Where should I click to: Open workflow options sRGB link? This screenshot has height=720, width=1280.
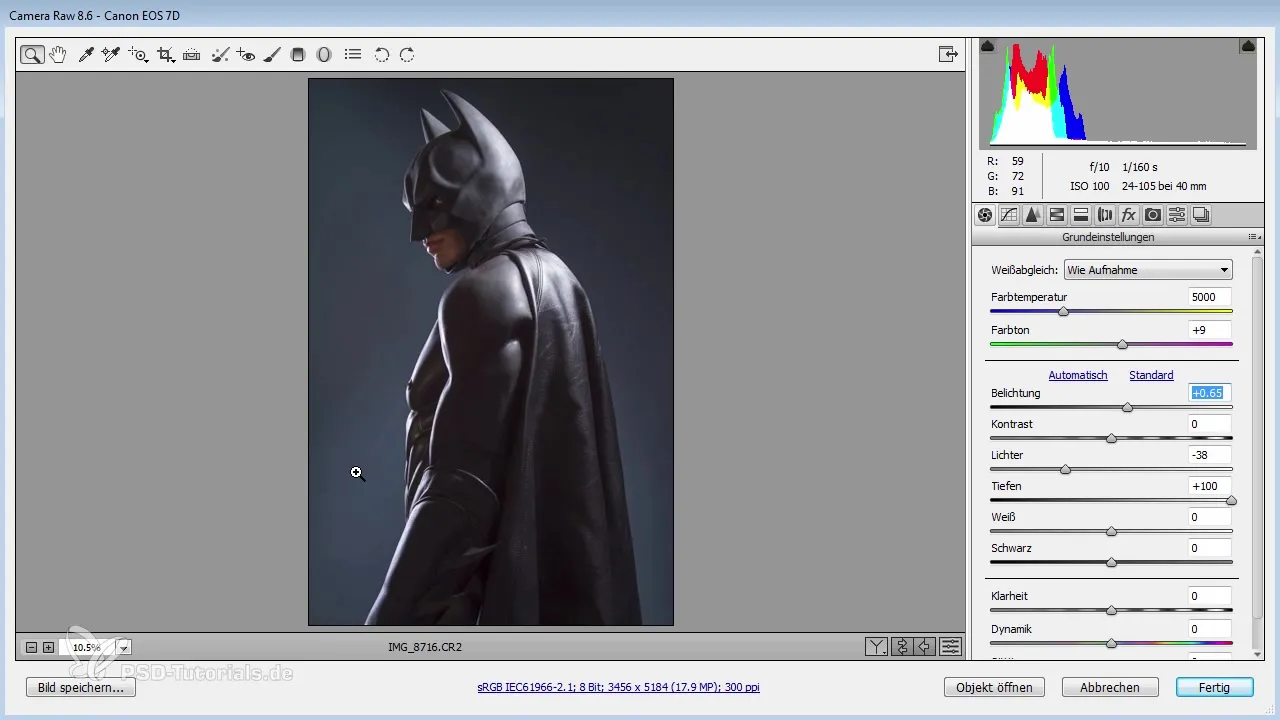click(x=619, y=688)
